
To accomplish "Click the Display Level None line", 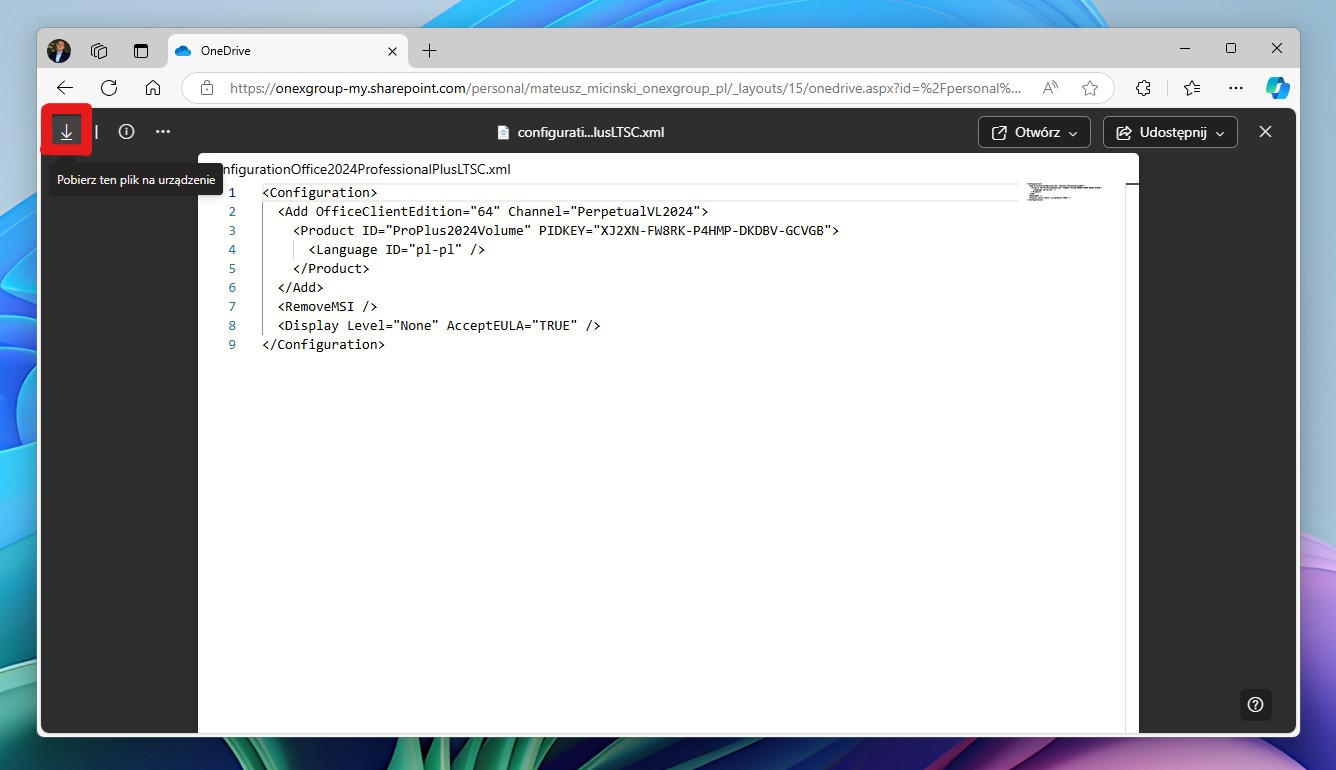I will coord(439,325).
